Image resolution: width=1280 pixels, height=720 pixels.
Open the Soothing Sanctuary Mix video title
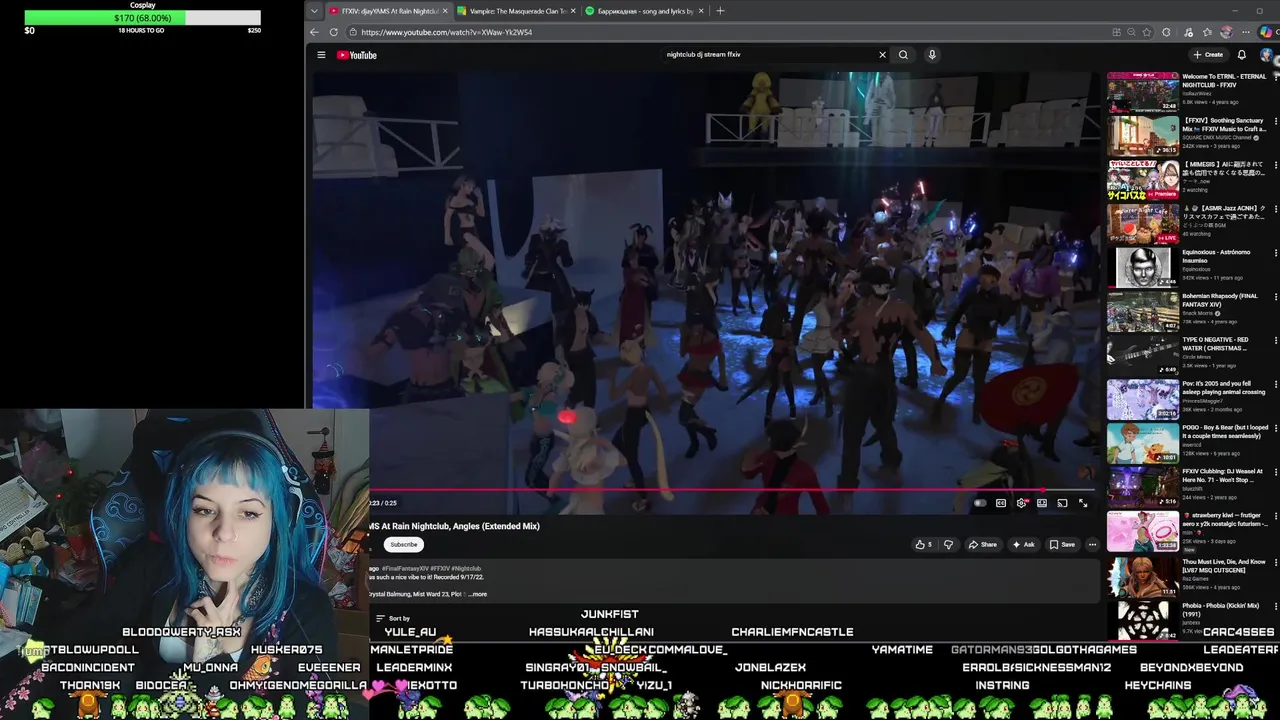coord(1223,124)
